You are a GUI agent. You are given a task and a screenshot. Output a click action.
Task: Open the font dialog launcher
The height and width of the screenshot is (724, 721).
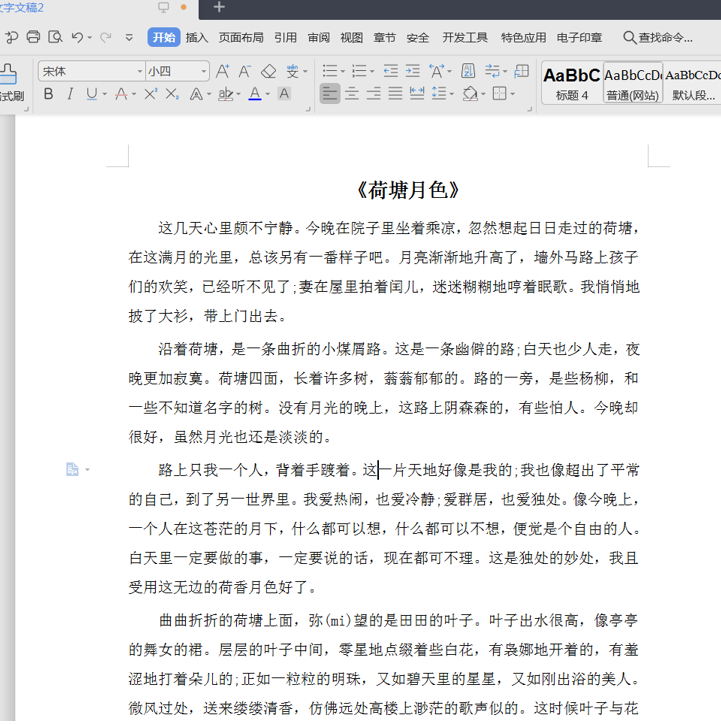point(308,109)
